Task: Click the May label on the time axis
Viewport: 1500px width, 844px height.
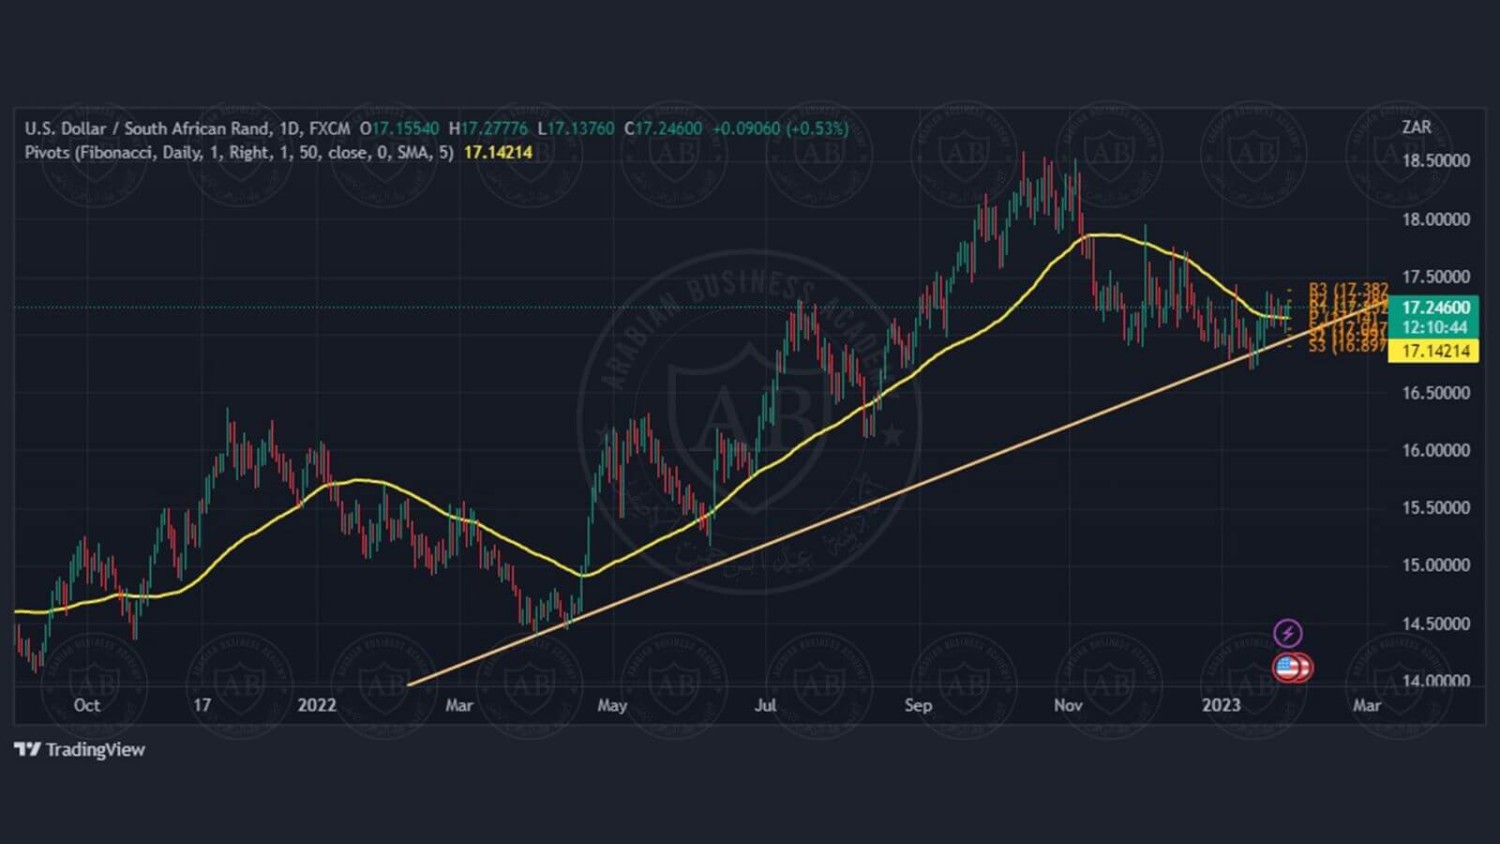Action: coord(612,705)
